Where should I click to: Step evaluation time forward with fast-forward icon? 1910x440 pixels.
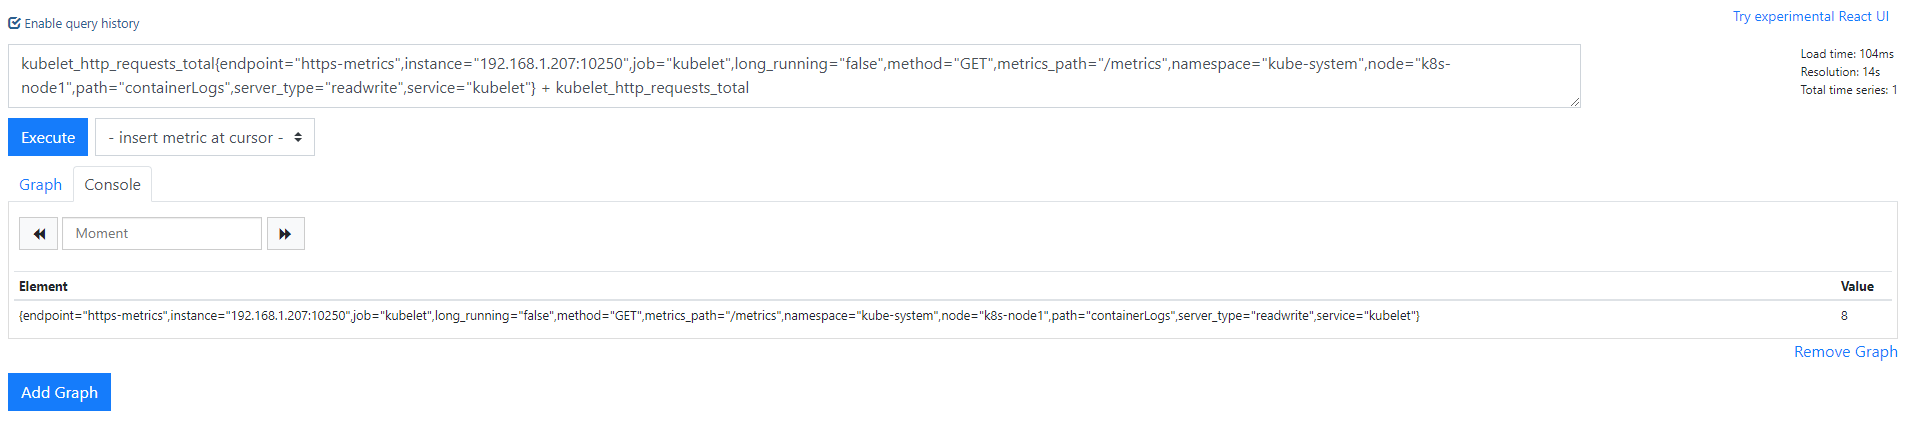285,234
